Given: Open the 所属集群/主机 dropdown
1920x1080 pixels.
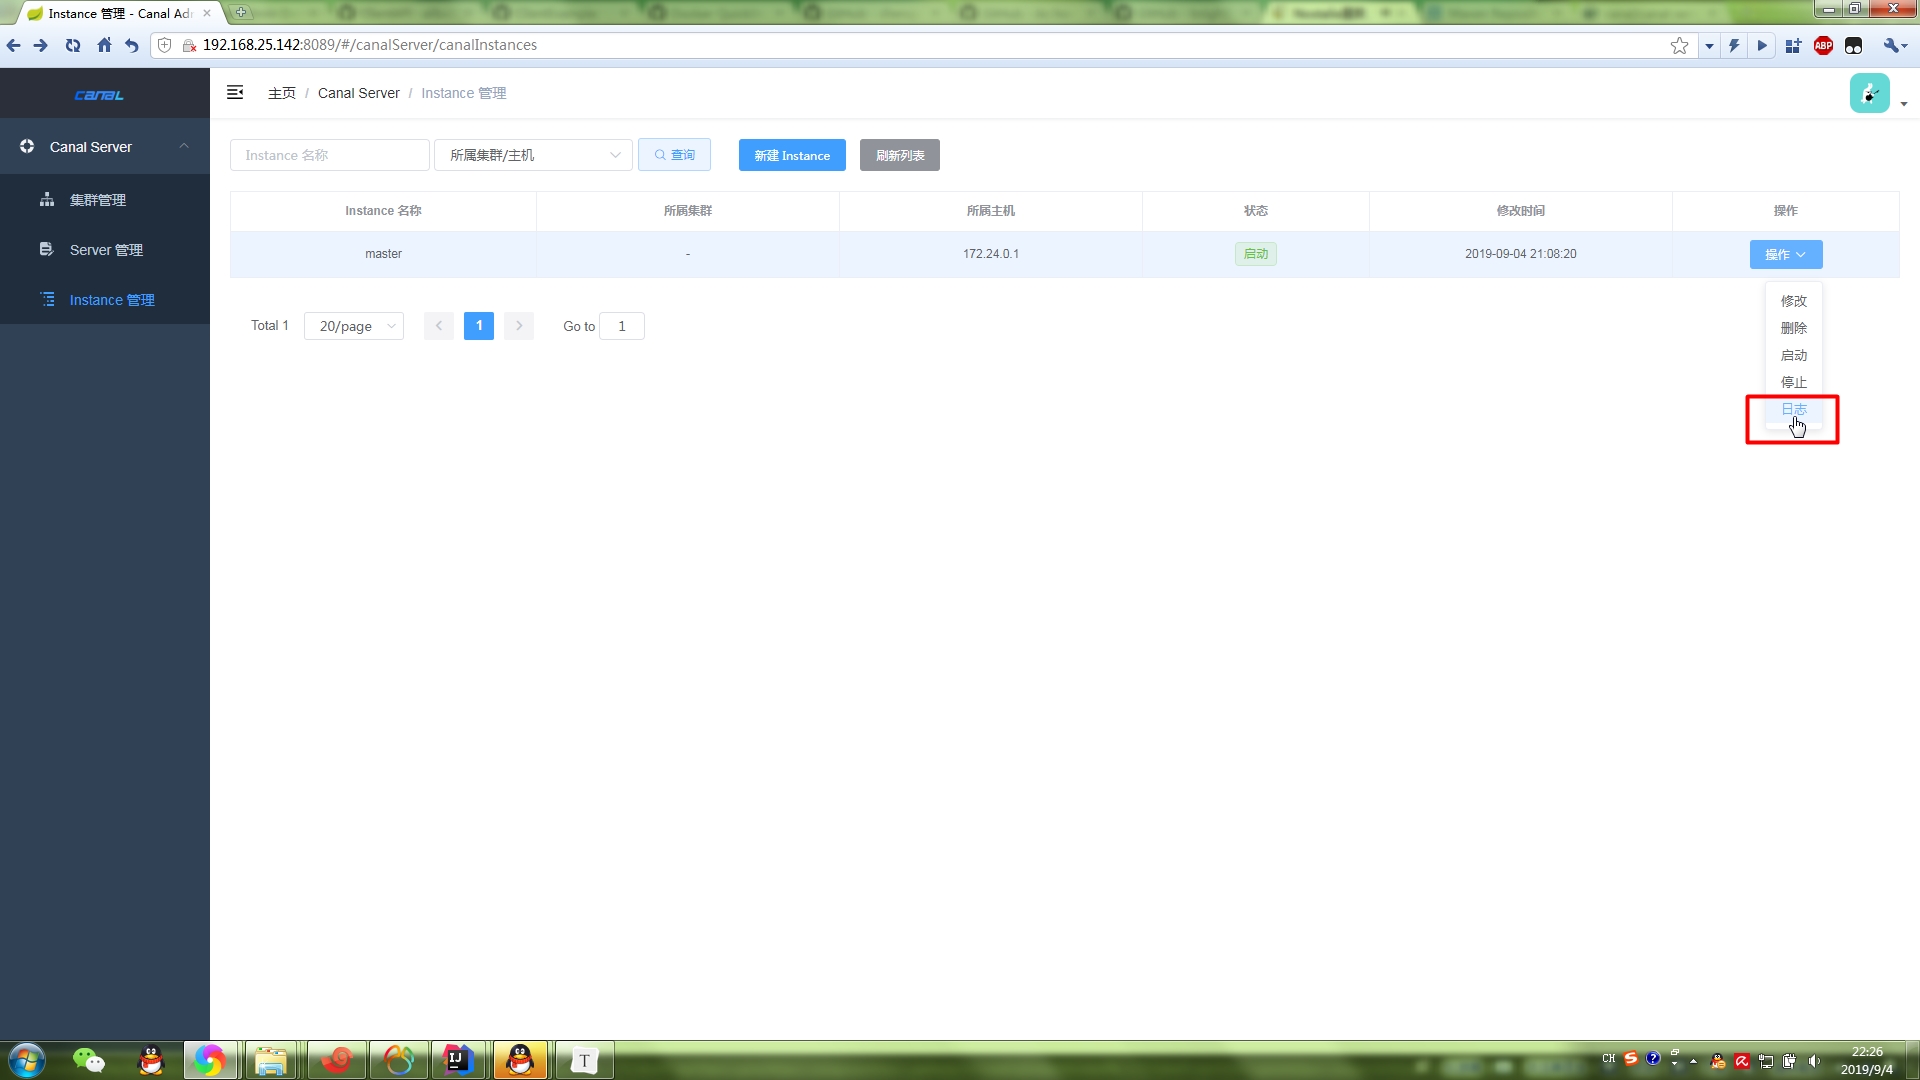Looking at the screenshot, I should pyautogui.click(x=533, y=155).
